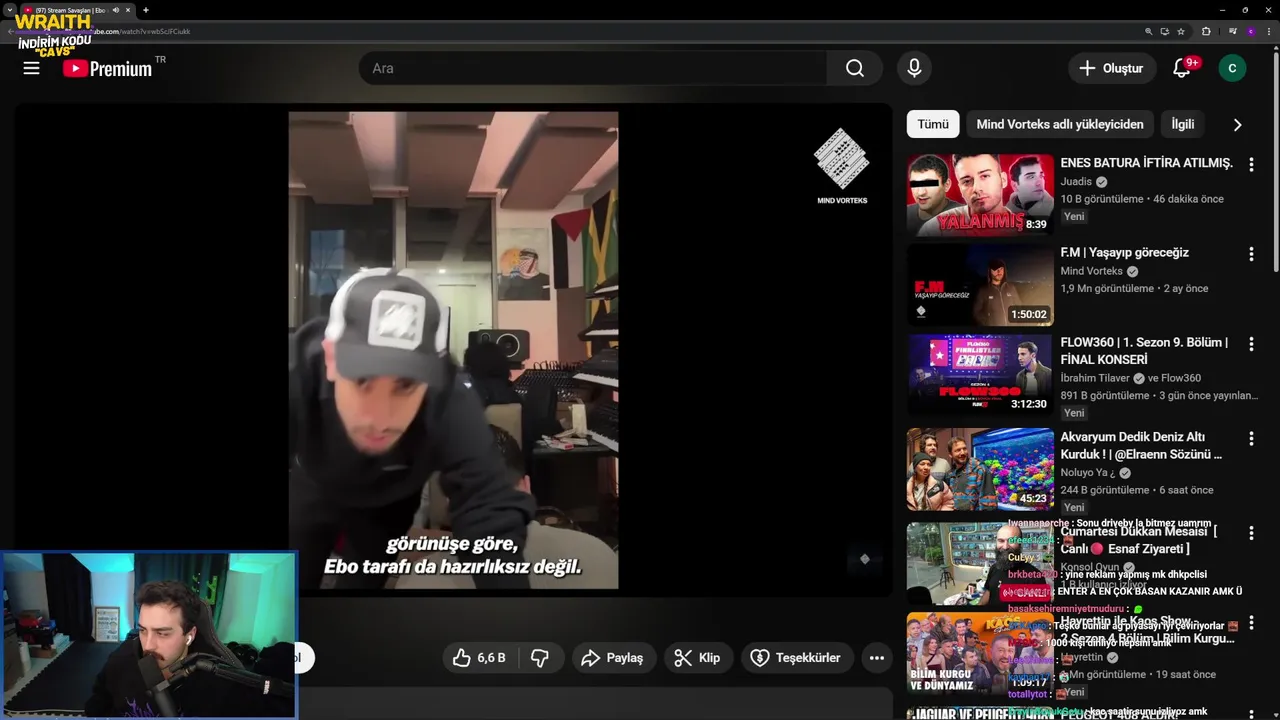The width and height of the screenshot is (1280, 720).
Task: Click the ENES BATURA İFTİRA ATILMIŞ. title
Action: [x=1147, y=162]
